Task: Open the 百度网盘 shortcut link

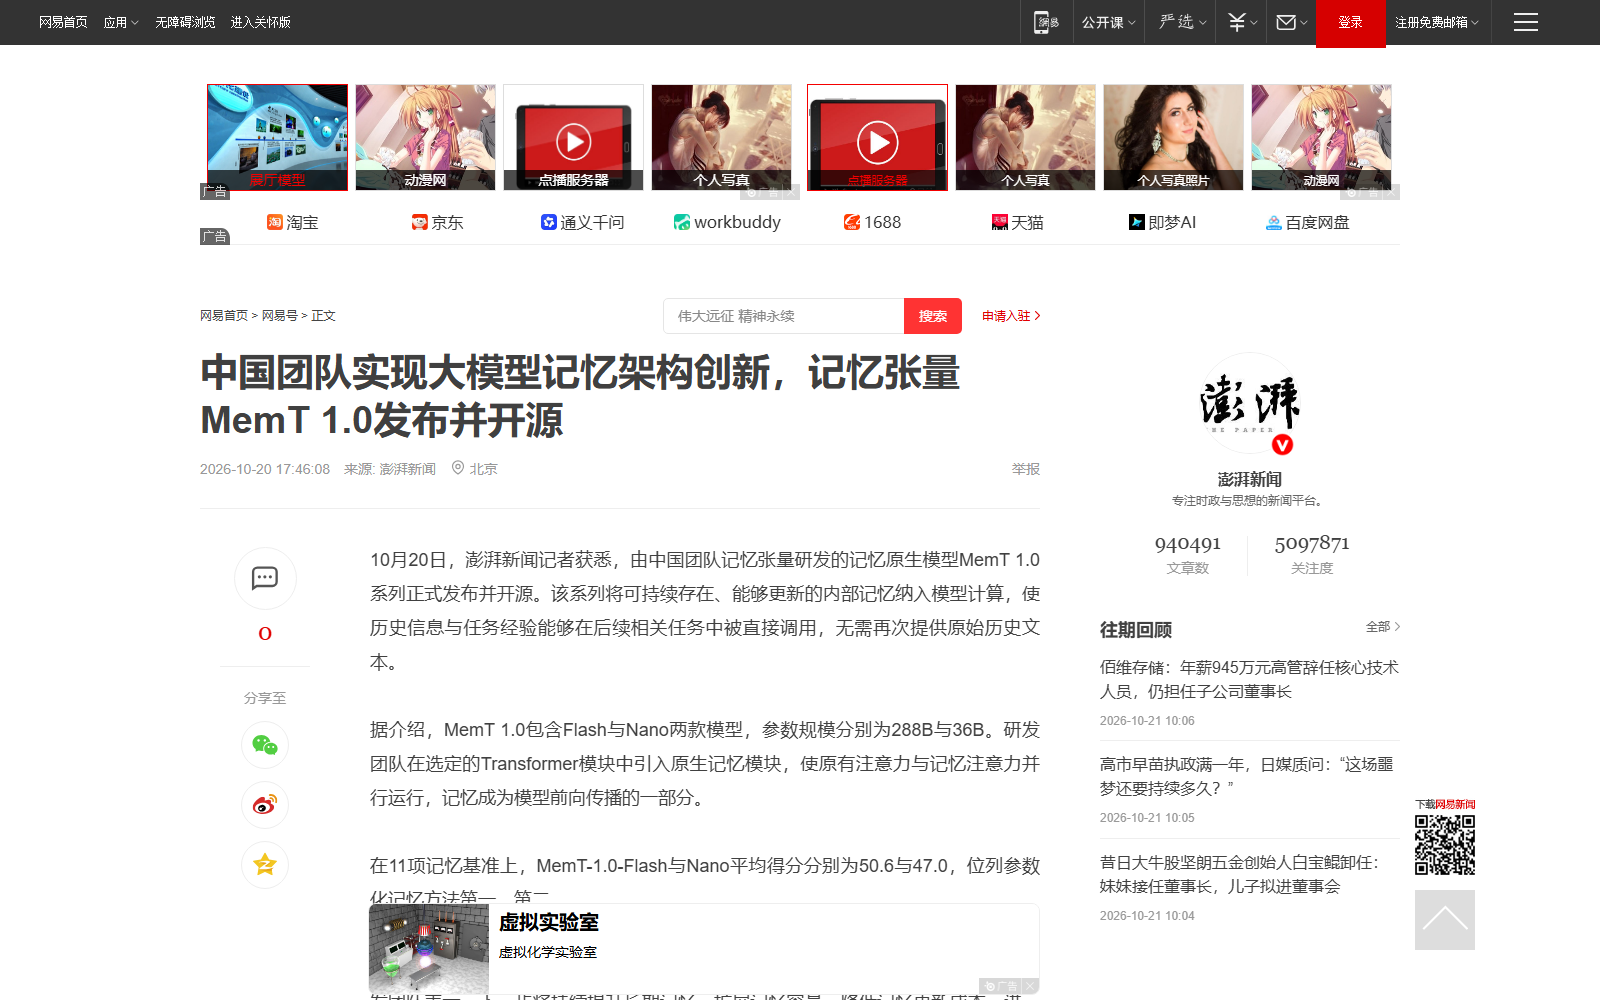Action: pos(1307,222)
